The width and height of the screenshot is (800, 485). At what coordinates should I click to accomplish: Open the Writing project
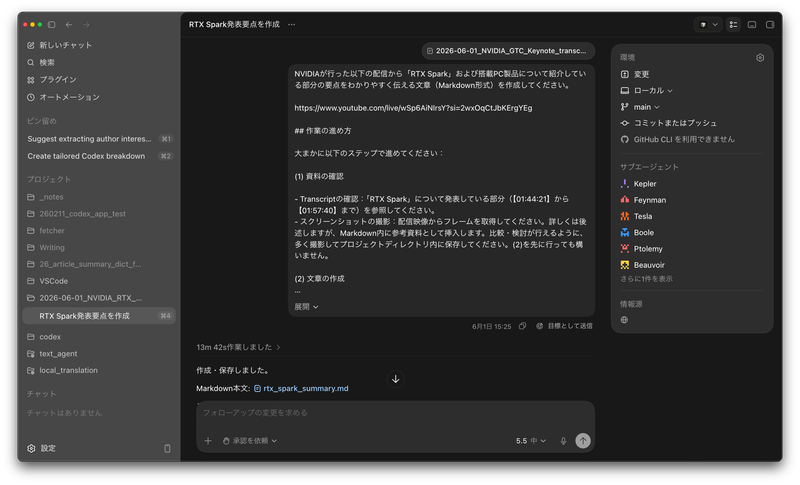click(46, 247)
